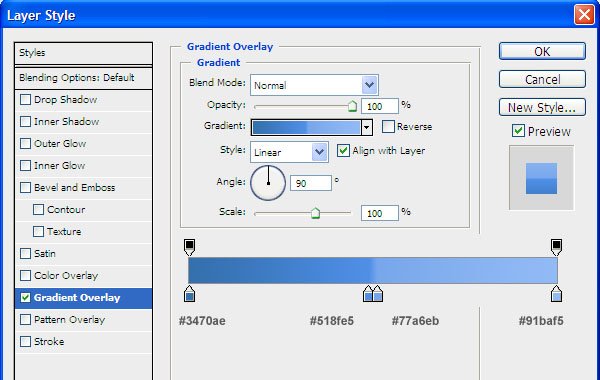Click the Scale value field
The height and width of the screenshot is (380, 600).
click(x=380, y=213)
